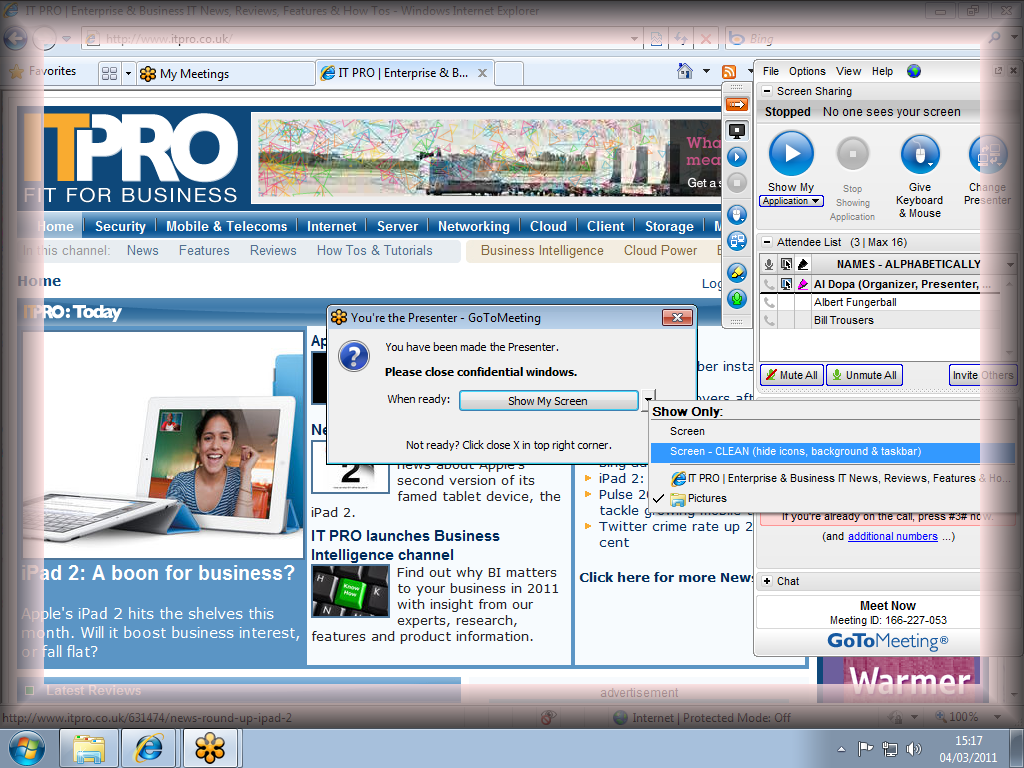Open dropdown arrow beside Show My Screen button
This screenshot has width=1024, height=768.
coord(648,399)
